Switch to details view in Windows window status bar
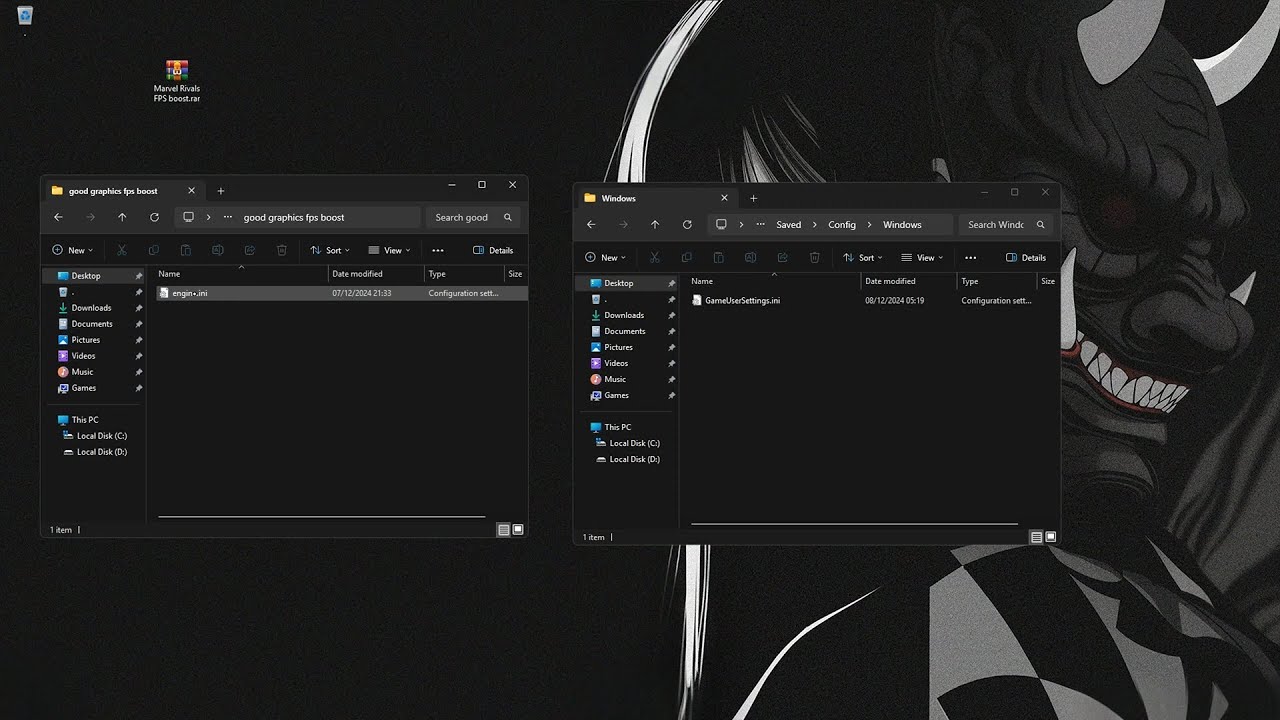 pos(1037,537)
